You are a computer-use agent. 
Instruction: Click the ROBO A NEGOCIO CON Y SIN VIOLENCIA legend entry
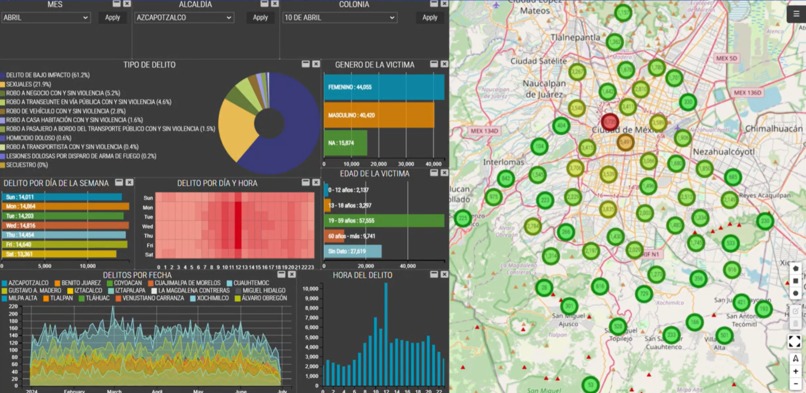(60, 93)
